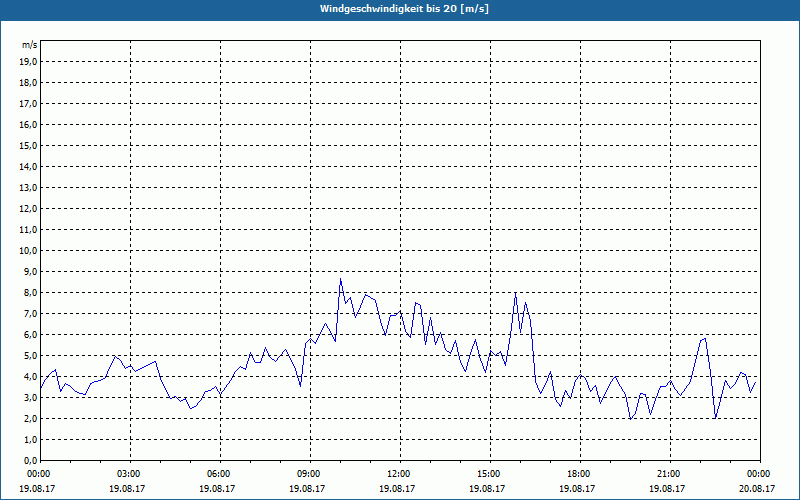The image size is (800, 500).
Task: Select the '19,0' y-axis label
Action: 28,62
